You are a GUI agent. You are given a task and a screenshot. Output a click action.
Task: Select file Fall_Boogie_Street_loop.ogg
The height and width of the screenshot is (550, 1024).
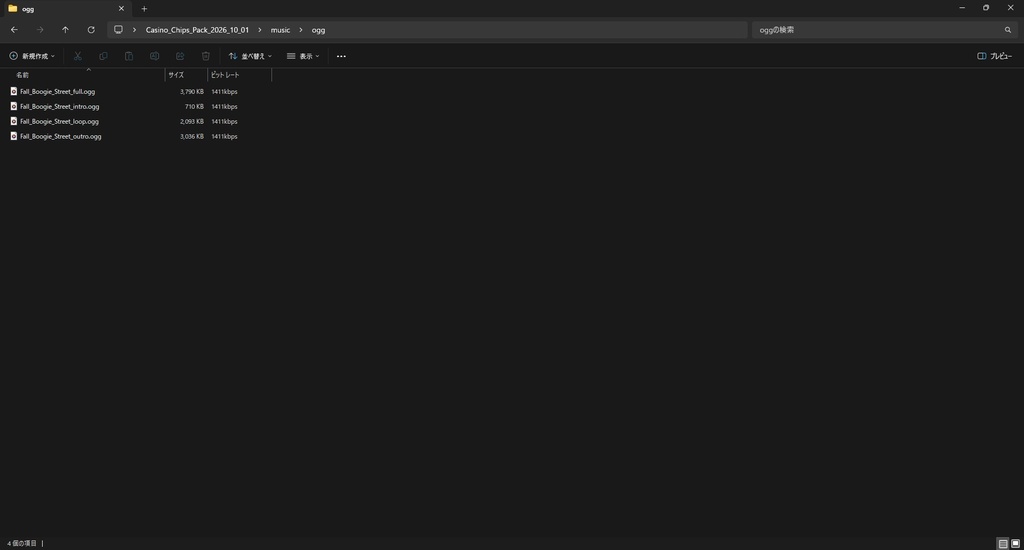(59, 121)
